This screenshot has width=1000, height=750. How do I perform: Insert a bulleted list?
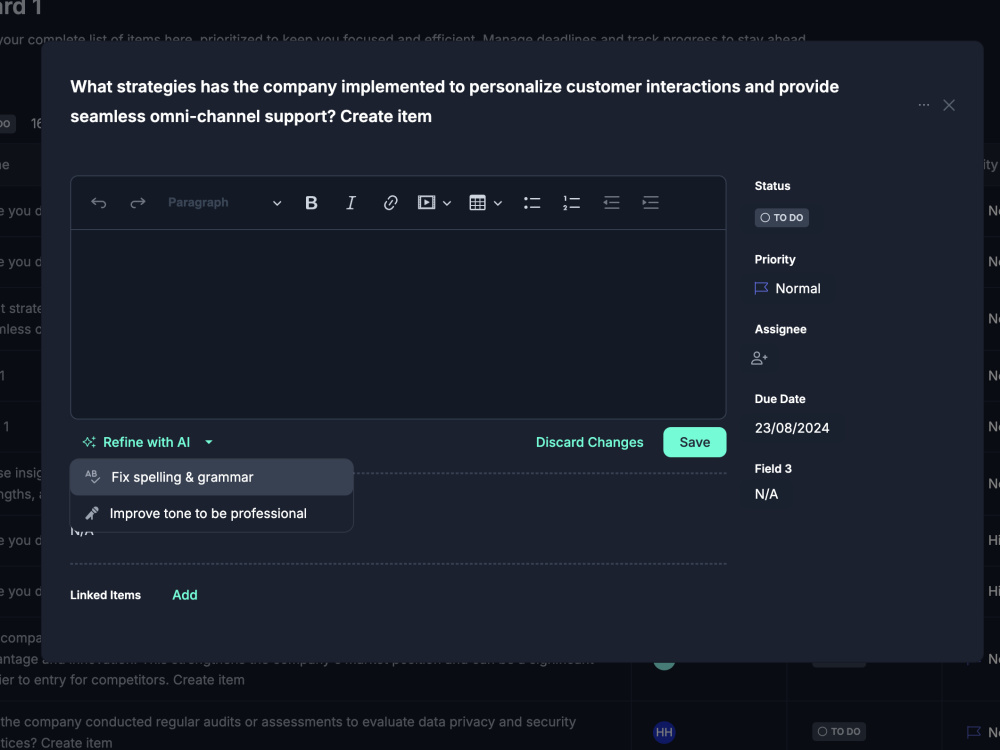[x=532, y=203]
